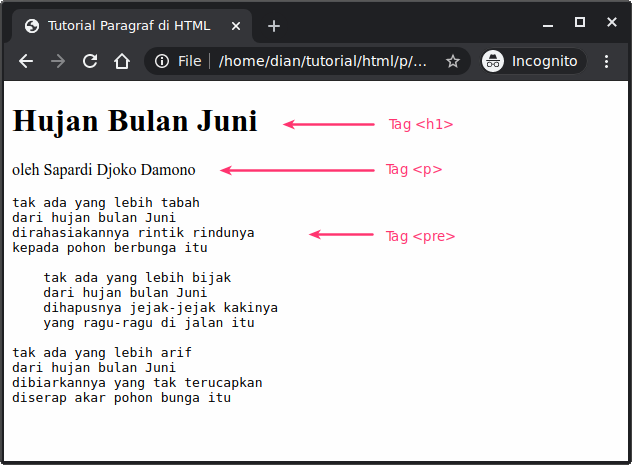Go back using the browser back arrow
Viewport: 632px width, 465px height.
(26, 61)
